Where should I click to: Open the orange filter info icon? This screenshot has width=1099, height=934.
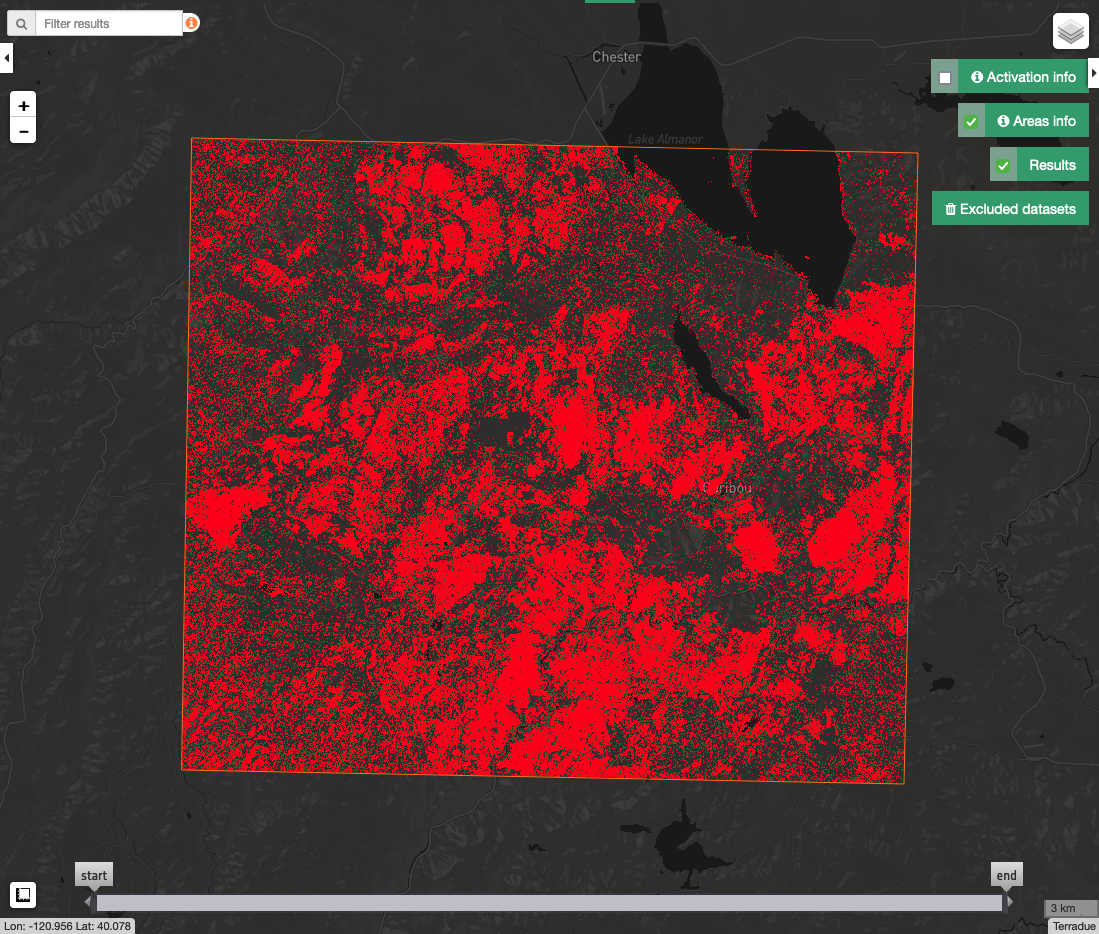tap(191, 23)
